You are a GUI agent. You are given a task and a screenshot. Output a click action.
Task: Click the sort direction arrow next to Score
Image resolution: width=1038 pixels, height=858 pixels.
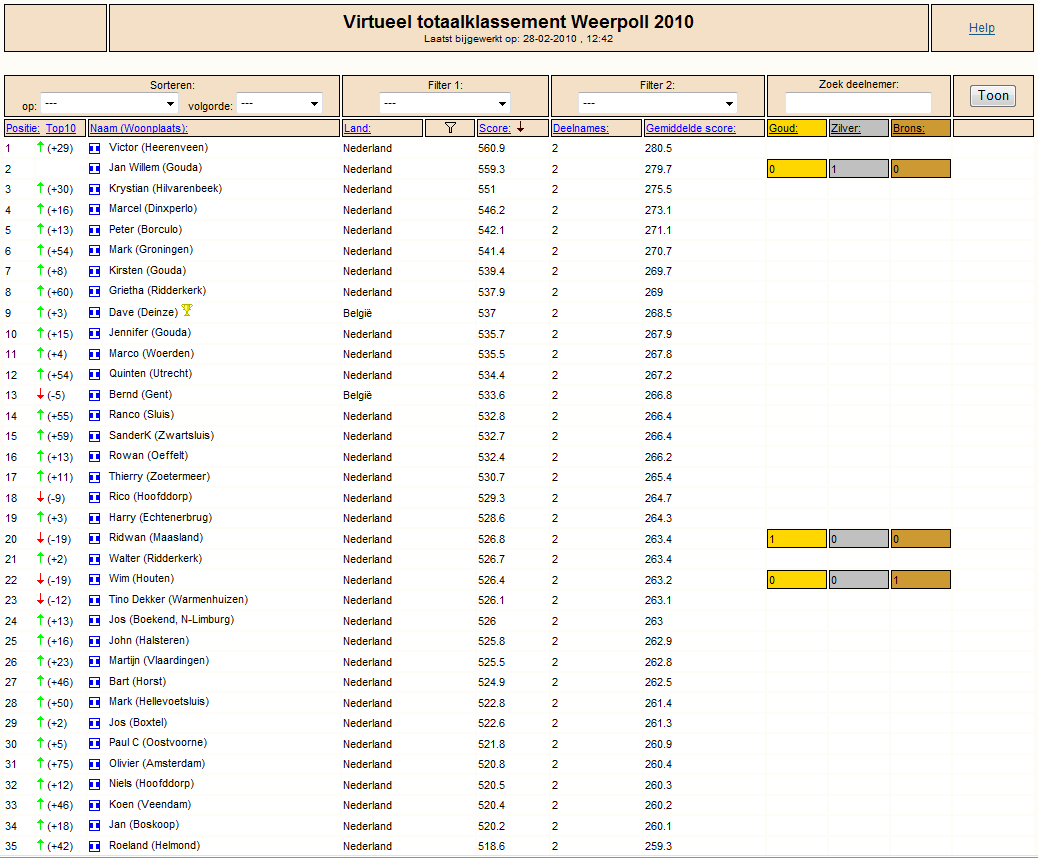pos(520,127)
